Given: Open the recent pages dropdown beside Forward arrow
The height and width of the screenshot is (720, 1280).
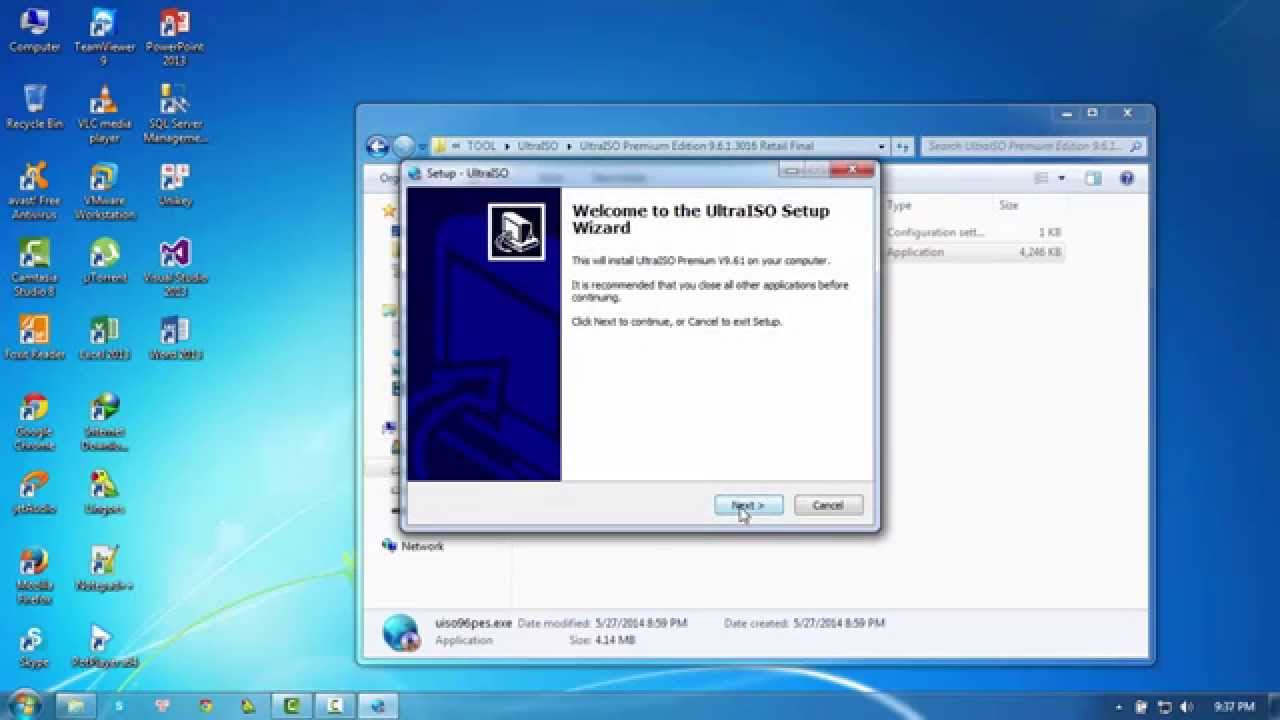Looking at the screenshot, I should tap(421, 147).
